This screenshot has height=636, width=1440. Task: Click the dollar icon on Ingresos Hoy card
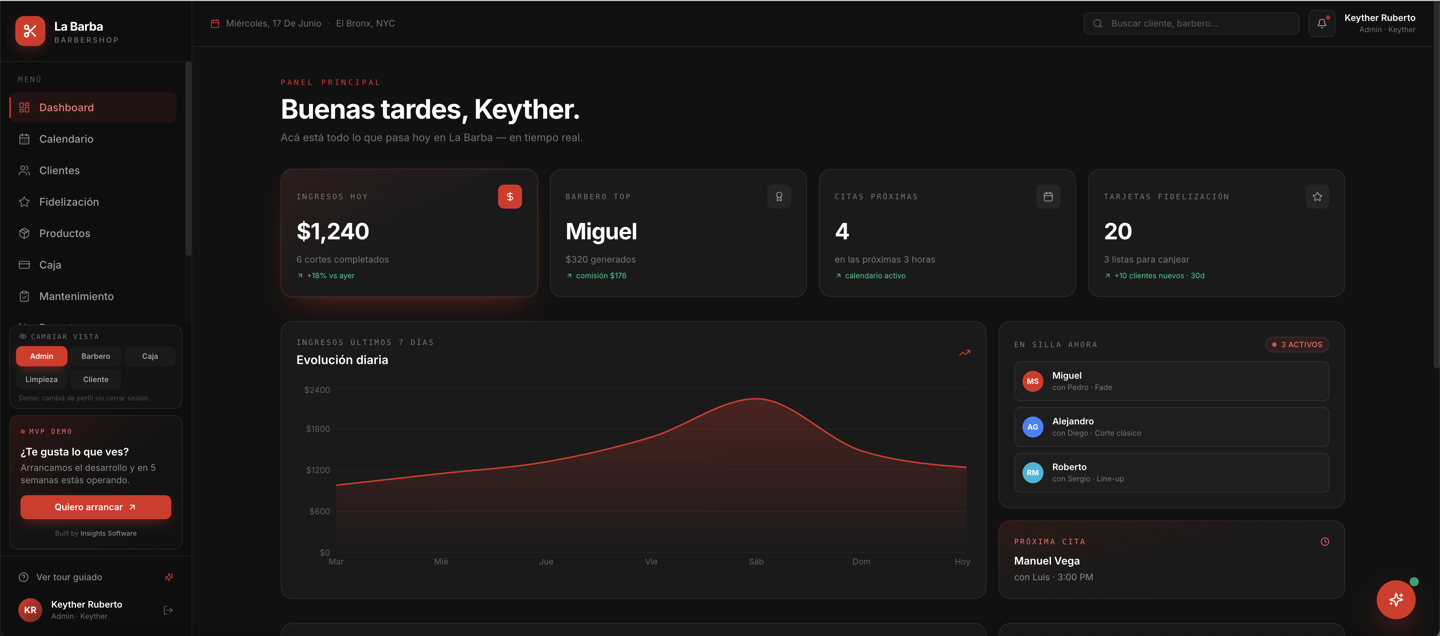[510, 197]
